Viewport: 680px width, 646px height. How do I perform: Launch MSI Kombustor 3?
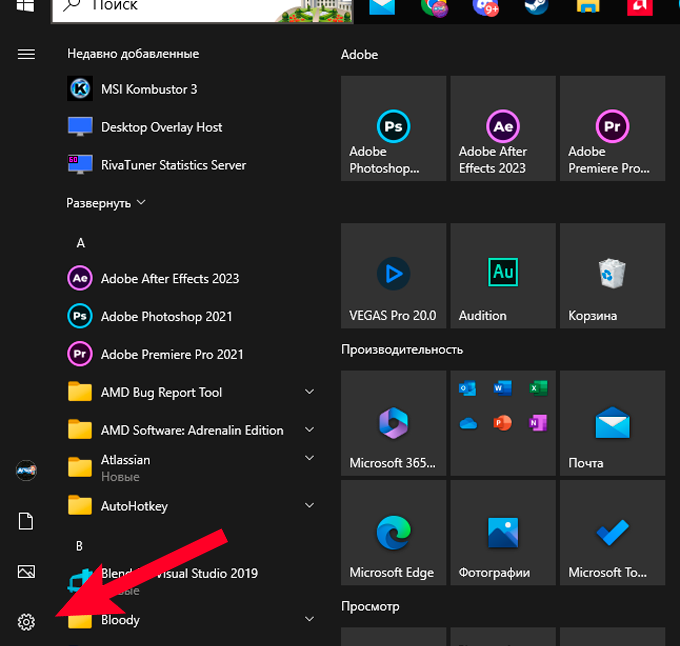[x=191, y=89]
